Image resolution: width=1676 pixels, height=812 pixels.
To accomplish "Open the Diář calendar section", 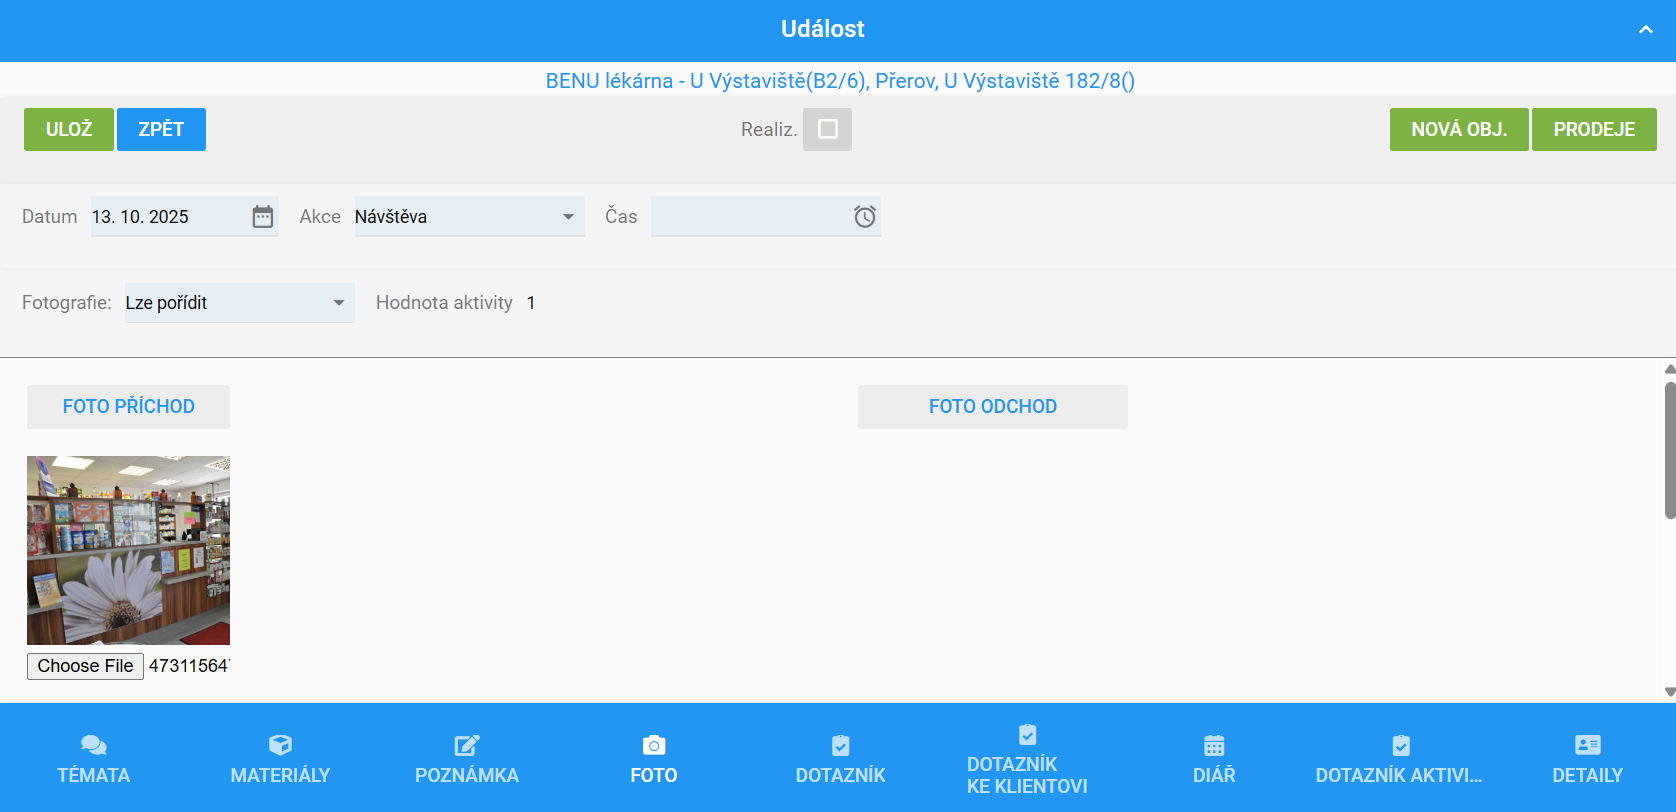I will click(1213, 759).
